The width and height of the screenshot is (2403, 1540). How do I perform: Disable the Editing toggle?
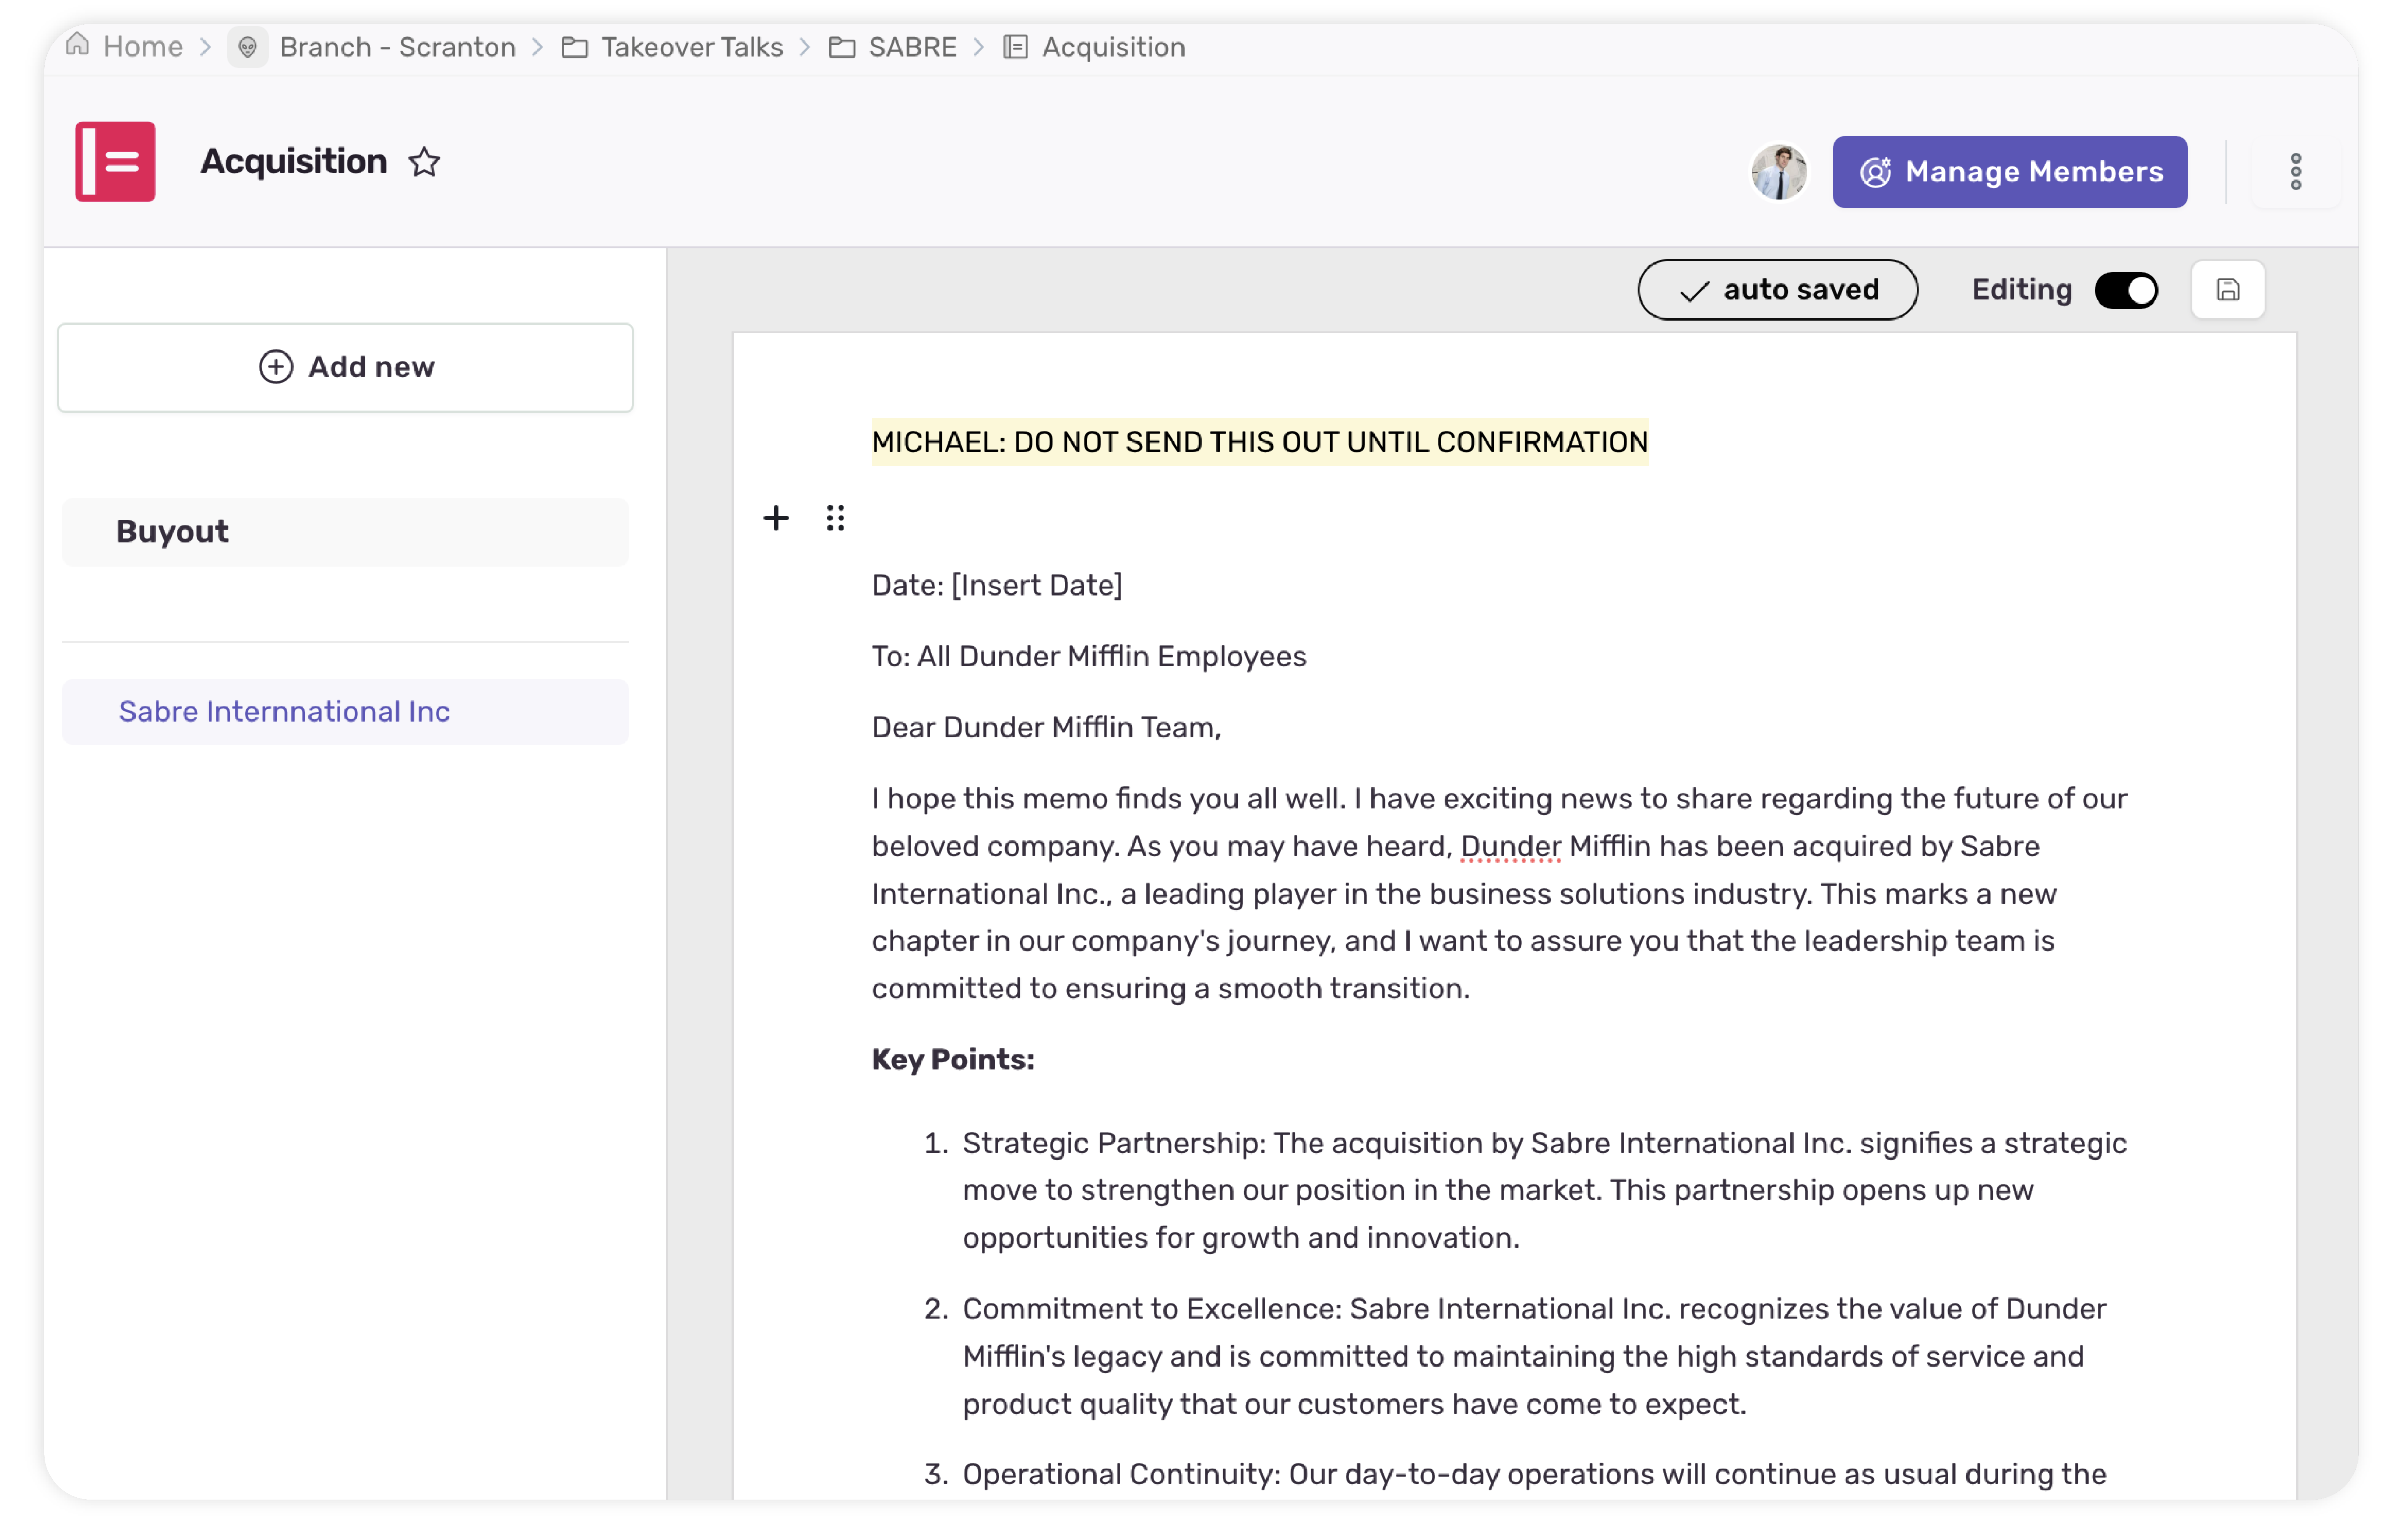coord(2126,289)
